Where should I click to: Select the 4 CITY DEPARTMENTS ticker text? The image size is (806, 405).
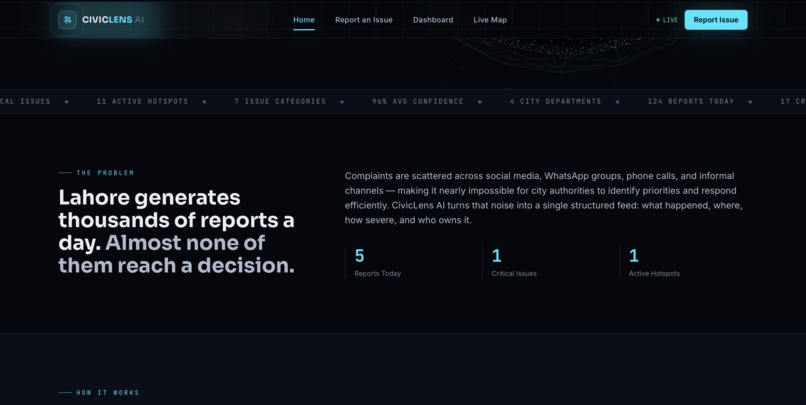pyautogui.click(x=555, y=101)
